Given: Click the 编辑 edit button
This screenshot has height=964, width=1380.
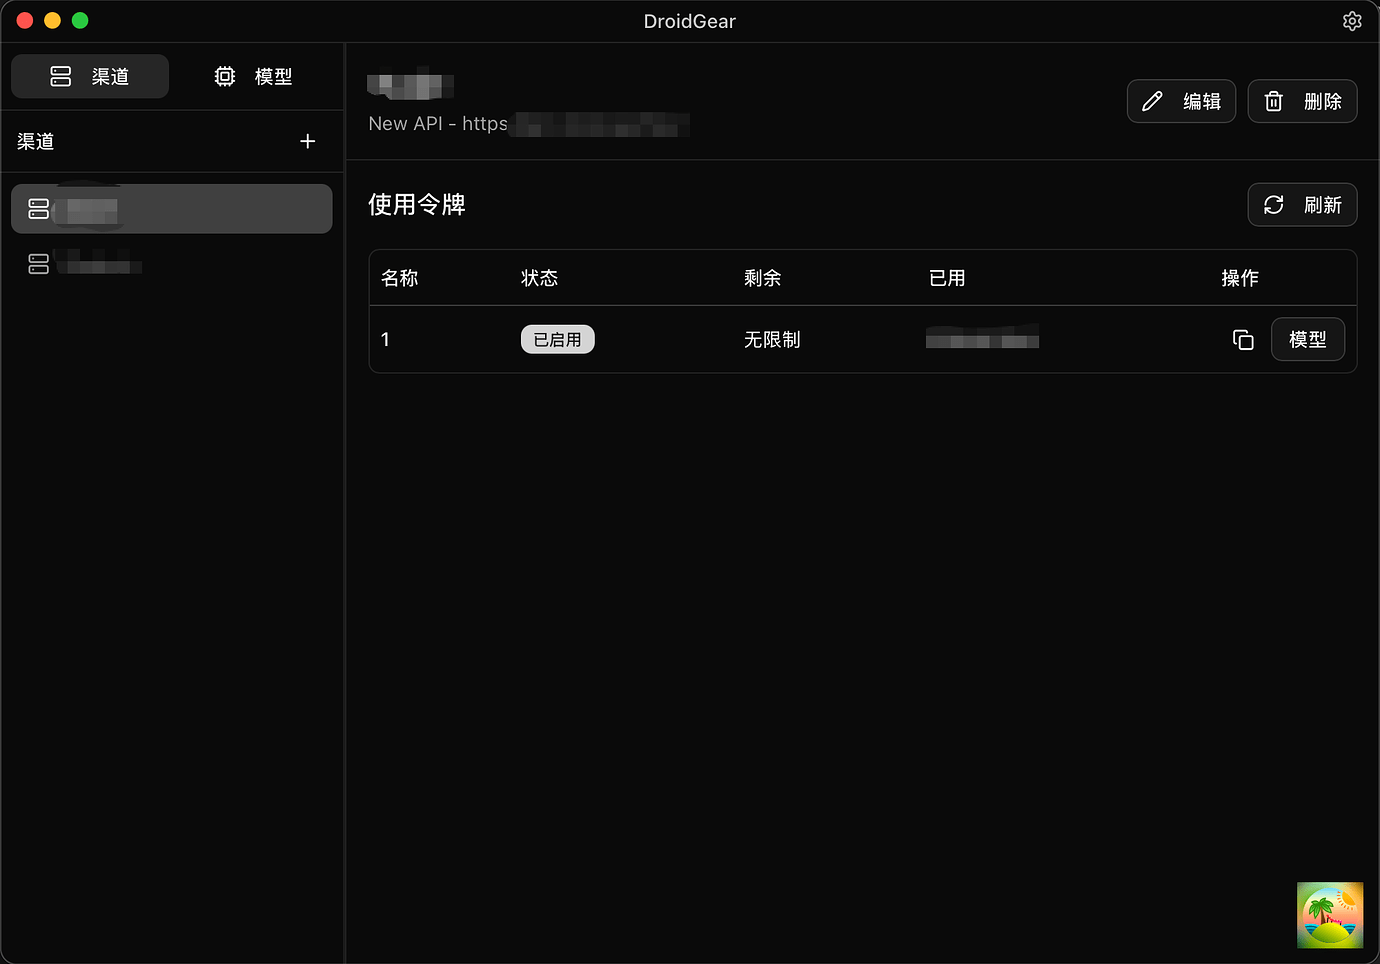Looking at the screenshot, I should [1181, 101].
